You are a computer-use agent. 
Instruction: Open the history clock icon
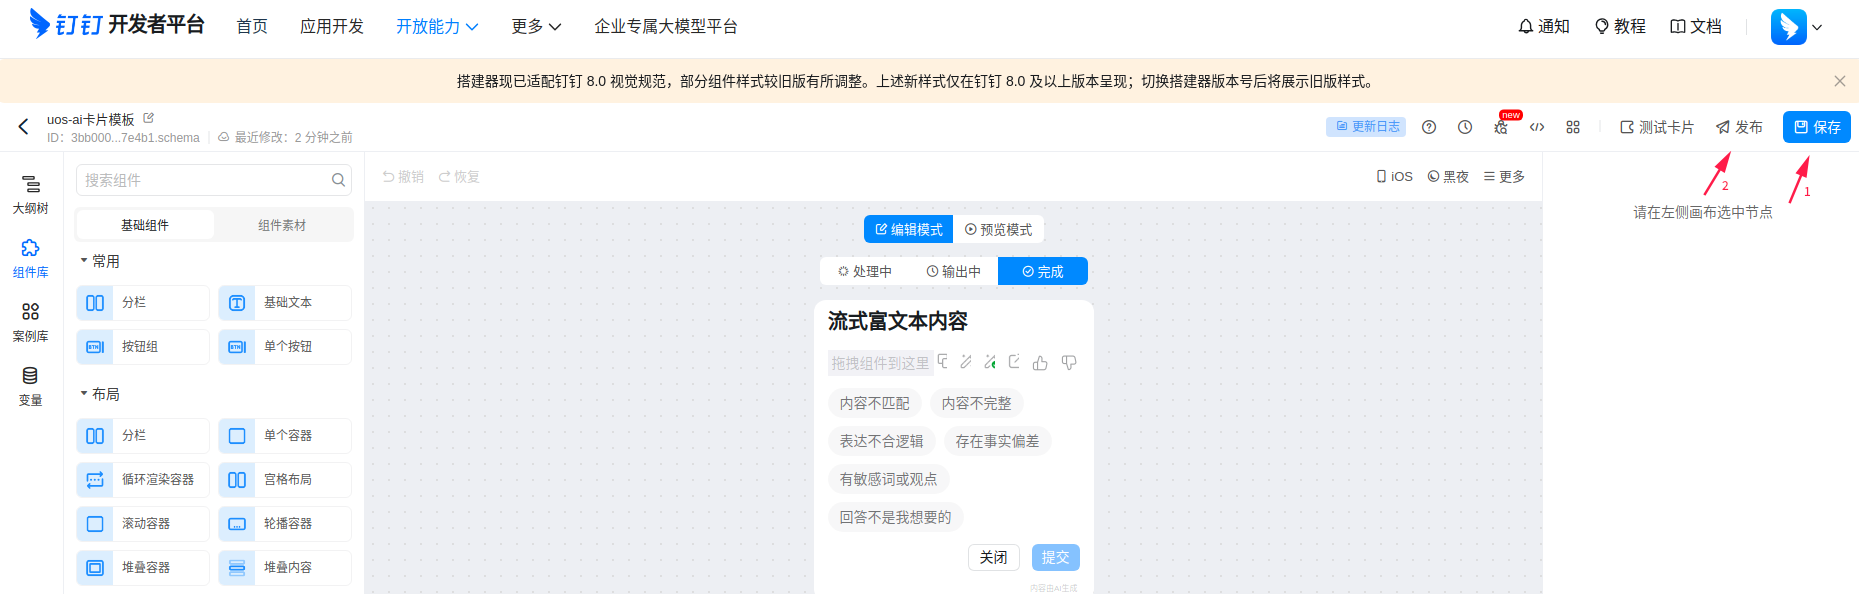[x=1465, y=127]
